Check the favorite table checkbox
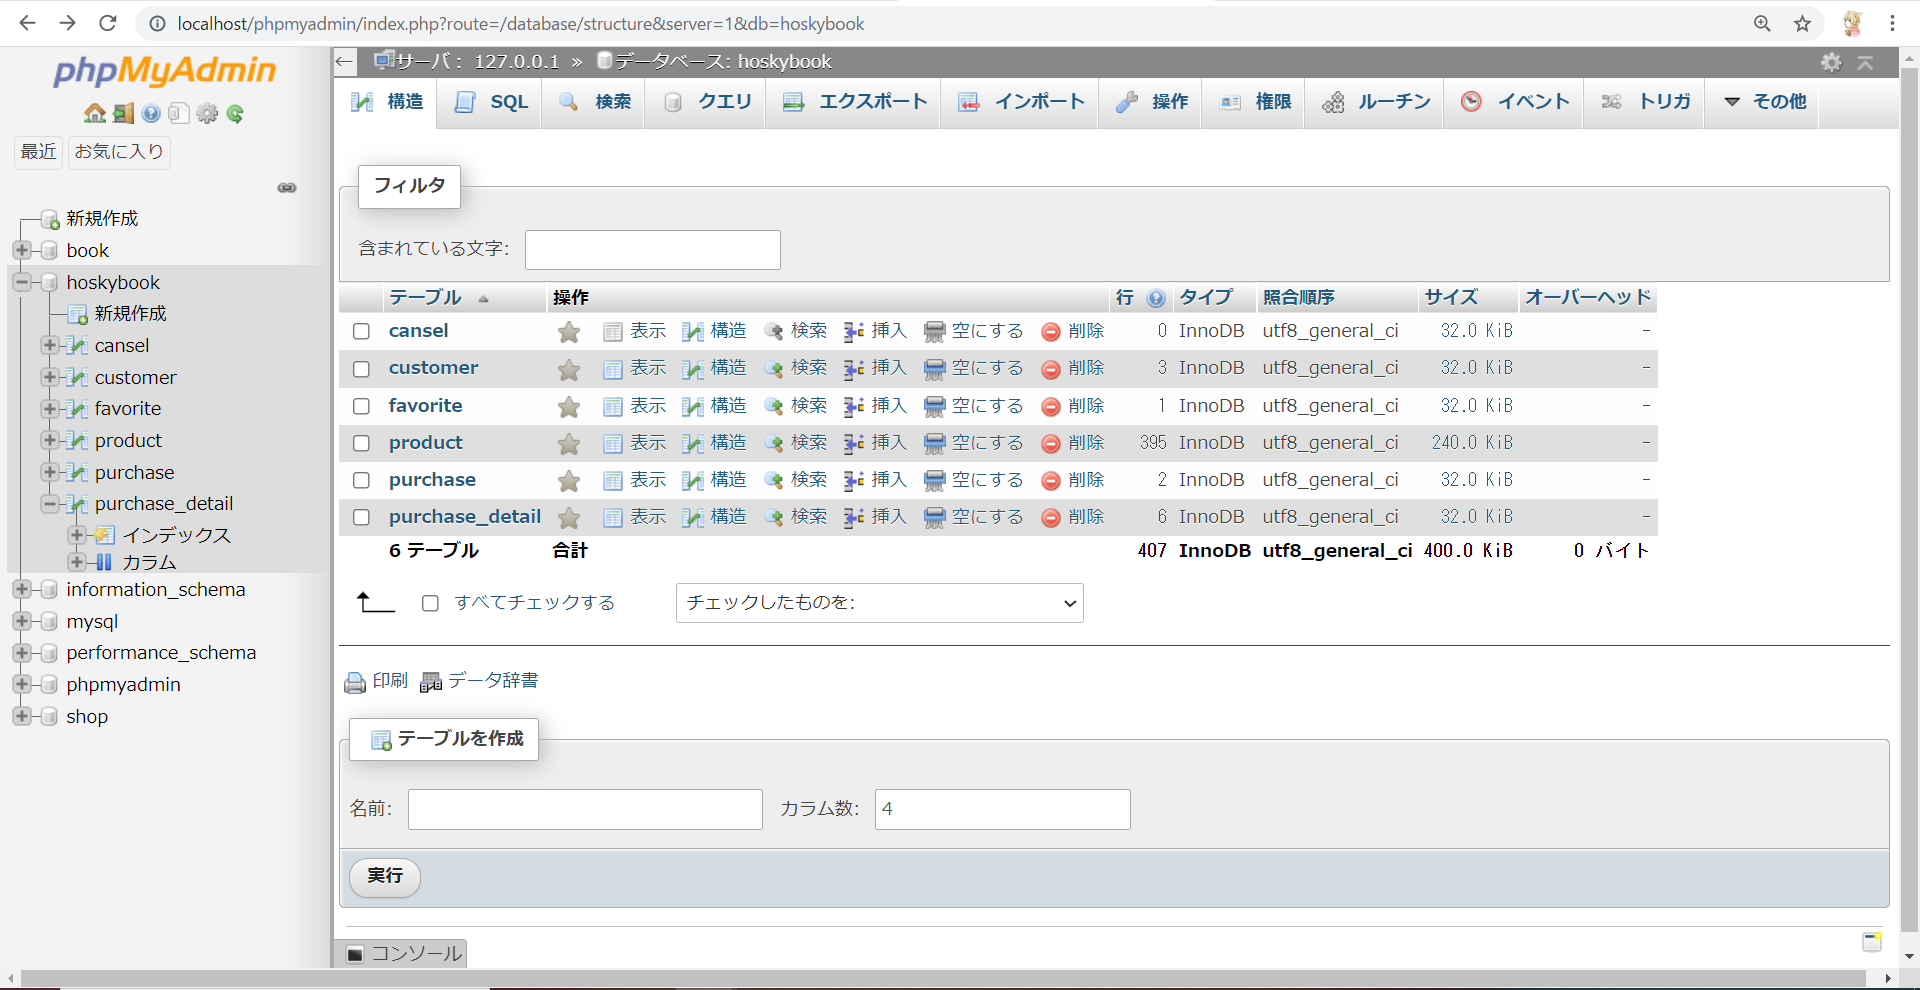 pos(362,406)
